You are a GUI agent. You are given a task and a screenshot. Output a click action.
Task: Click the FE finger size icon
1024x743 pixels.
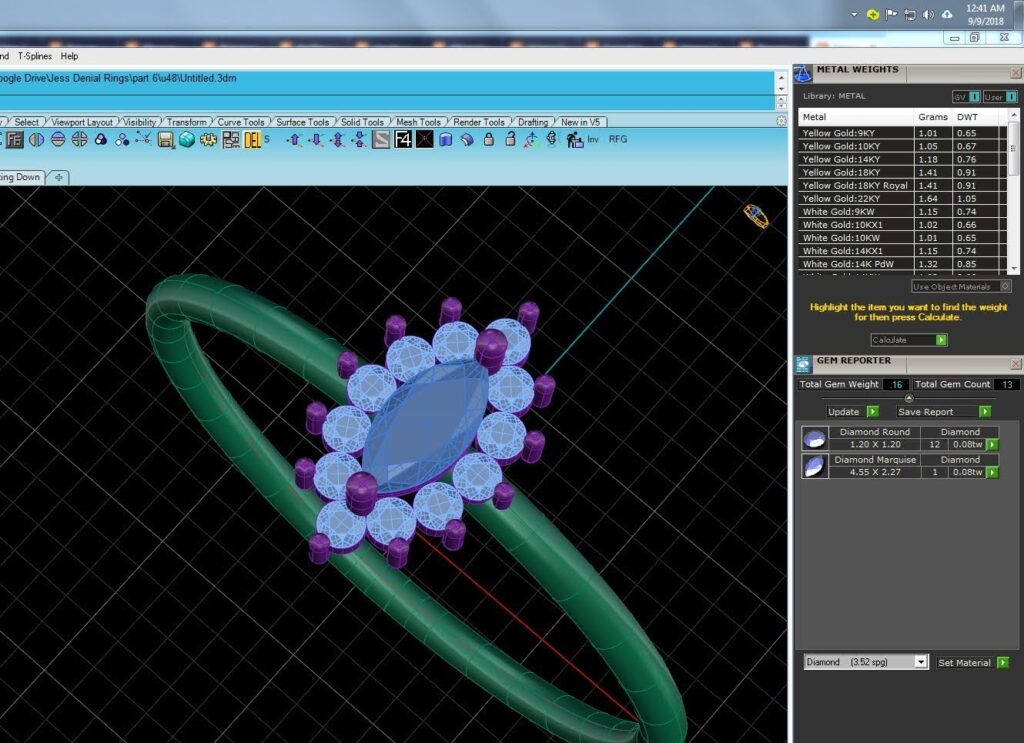(14, 140)
